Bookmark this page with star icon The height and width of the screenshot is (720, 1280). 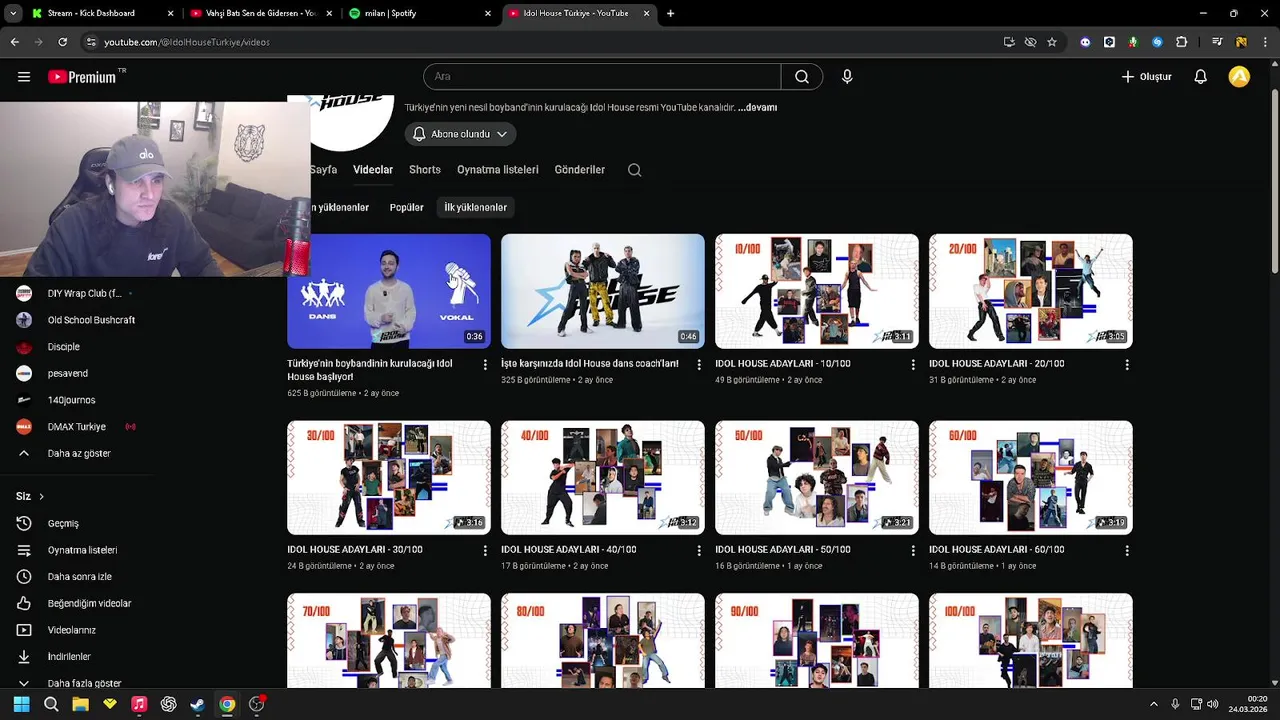coord(1052,42)
